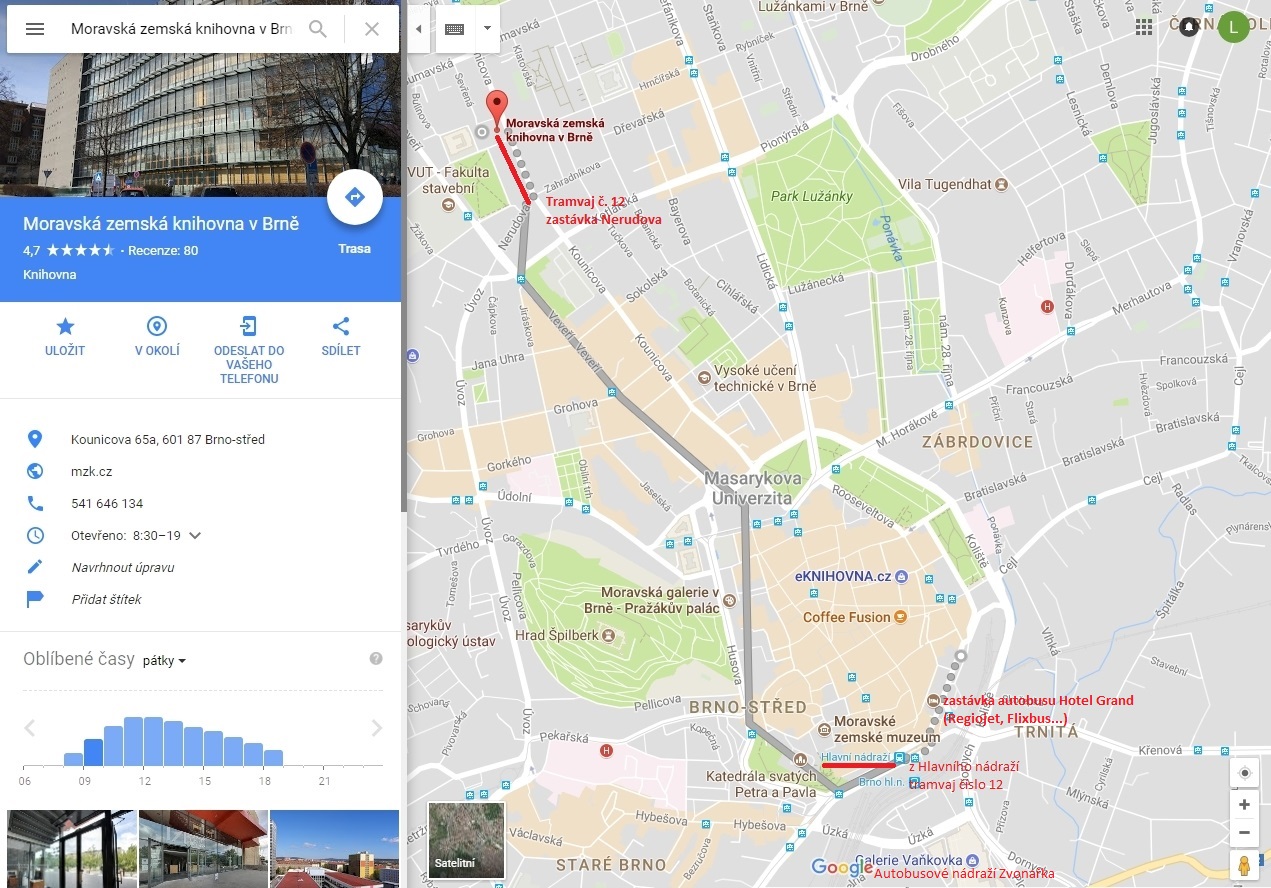Toggle the on-screen keyboard input tool
The image size is (1271, 888).
pyautogui.click(x=454, y=29)
